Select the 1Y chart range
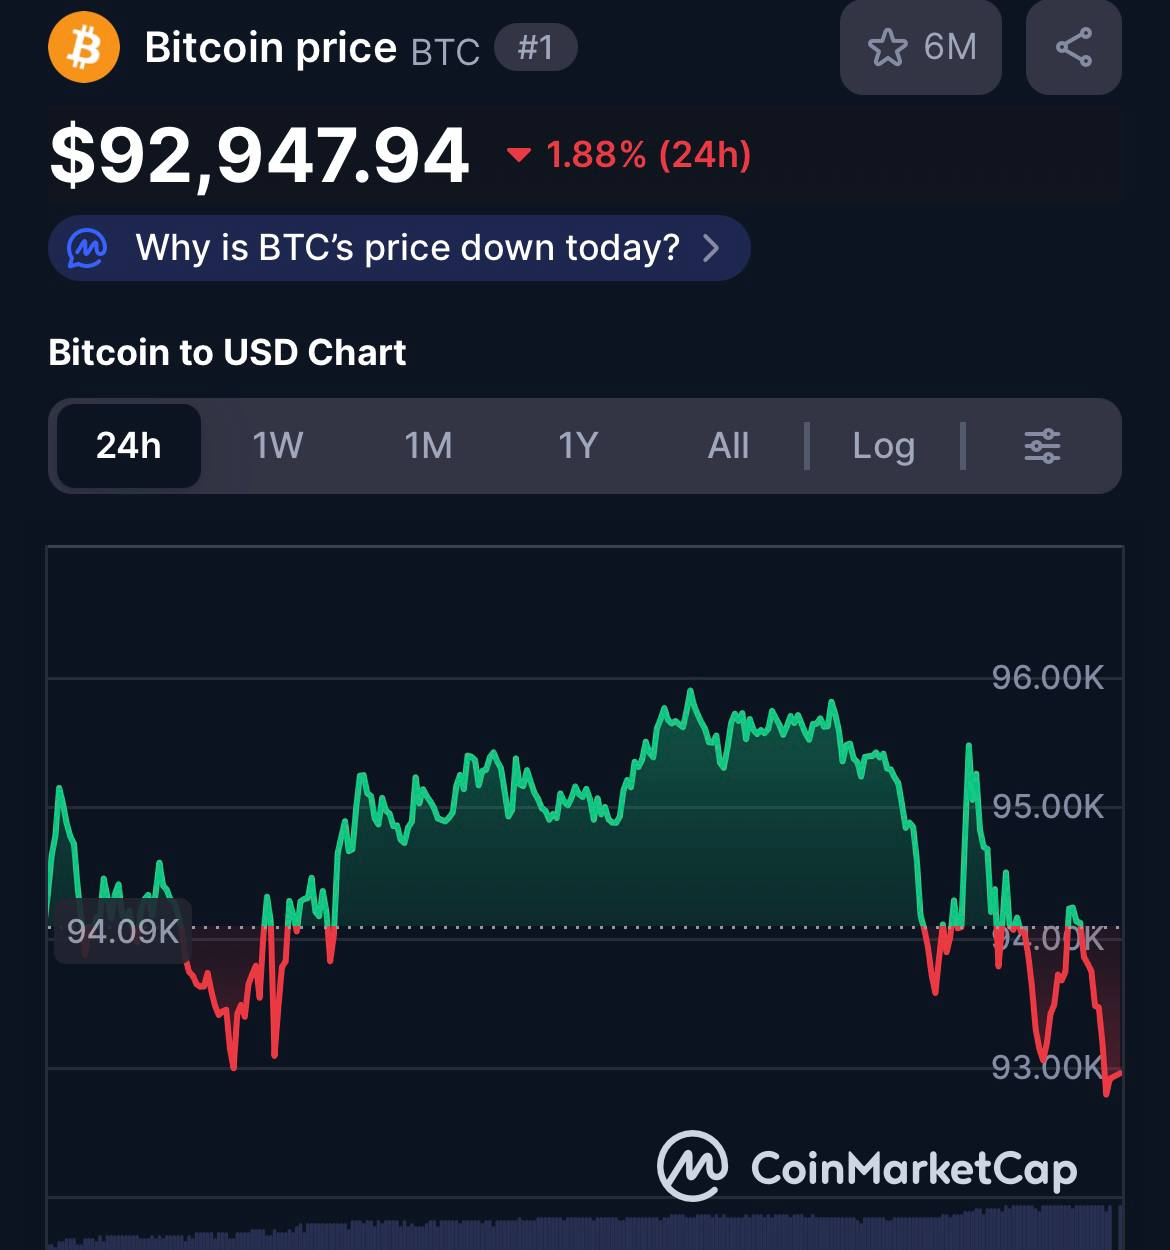The image size is (1170, 1250). (x=578, y=446)
